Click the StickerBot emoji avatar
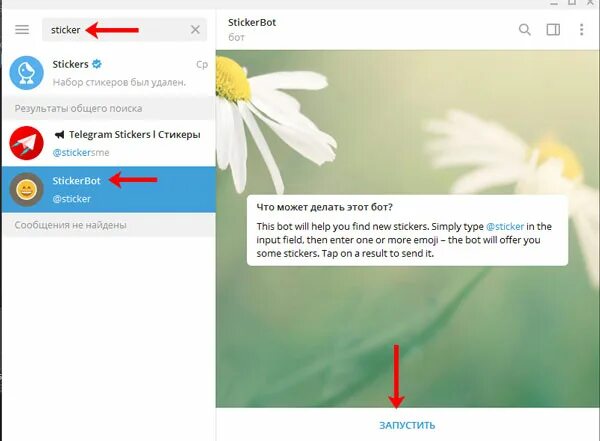The image size is (600, 441). tap(26, 189)
